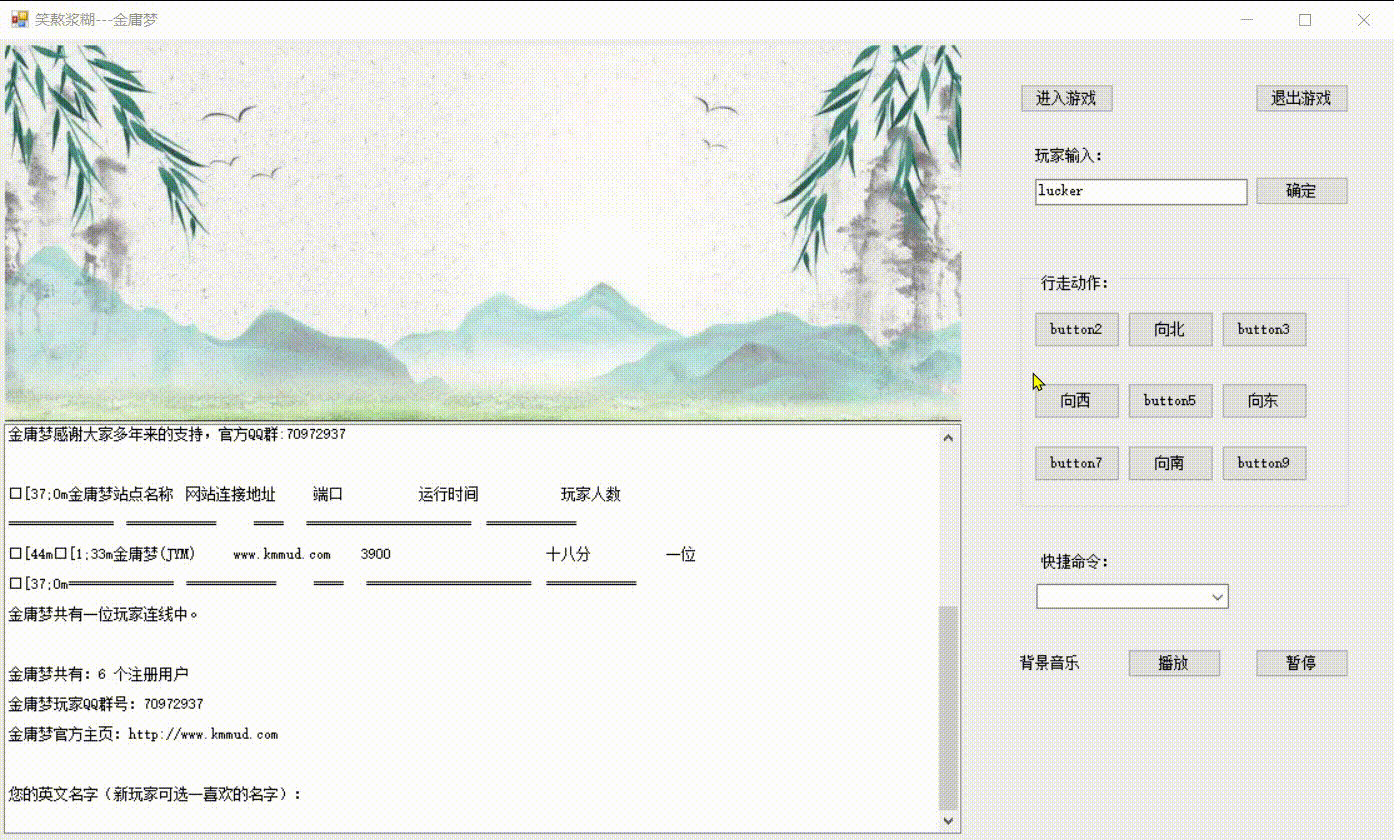This screenshot has height=840, width=1394.
Task: Move west with the 向西 button
Action: (1076, 401)
